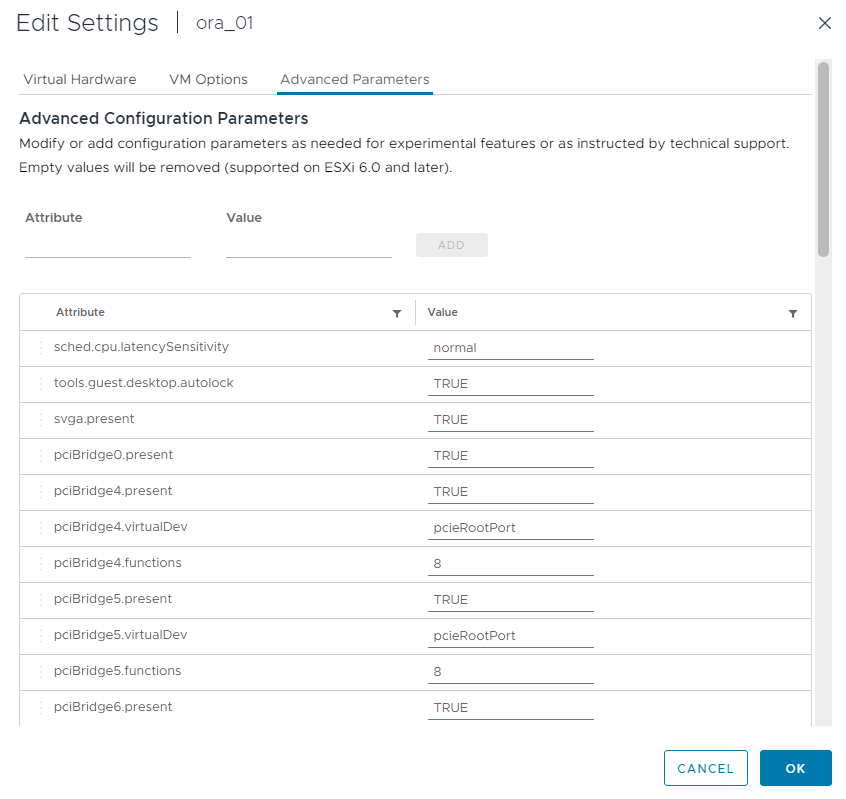This screenshot has width=846, height=799.
Task: Click the ADD parameter button
Action: (451, 245)
